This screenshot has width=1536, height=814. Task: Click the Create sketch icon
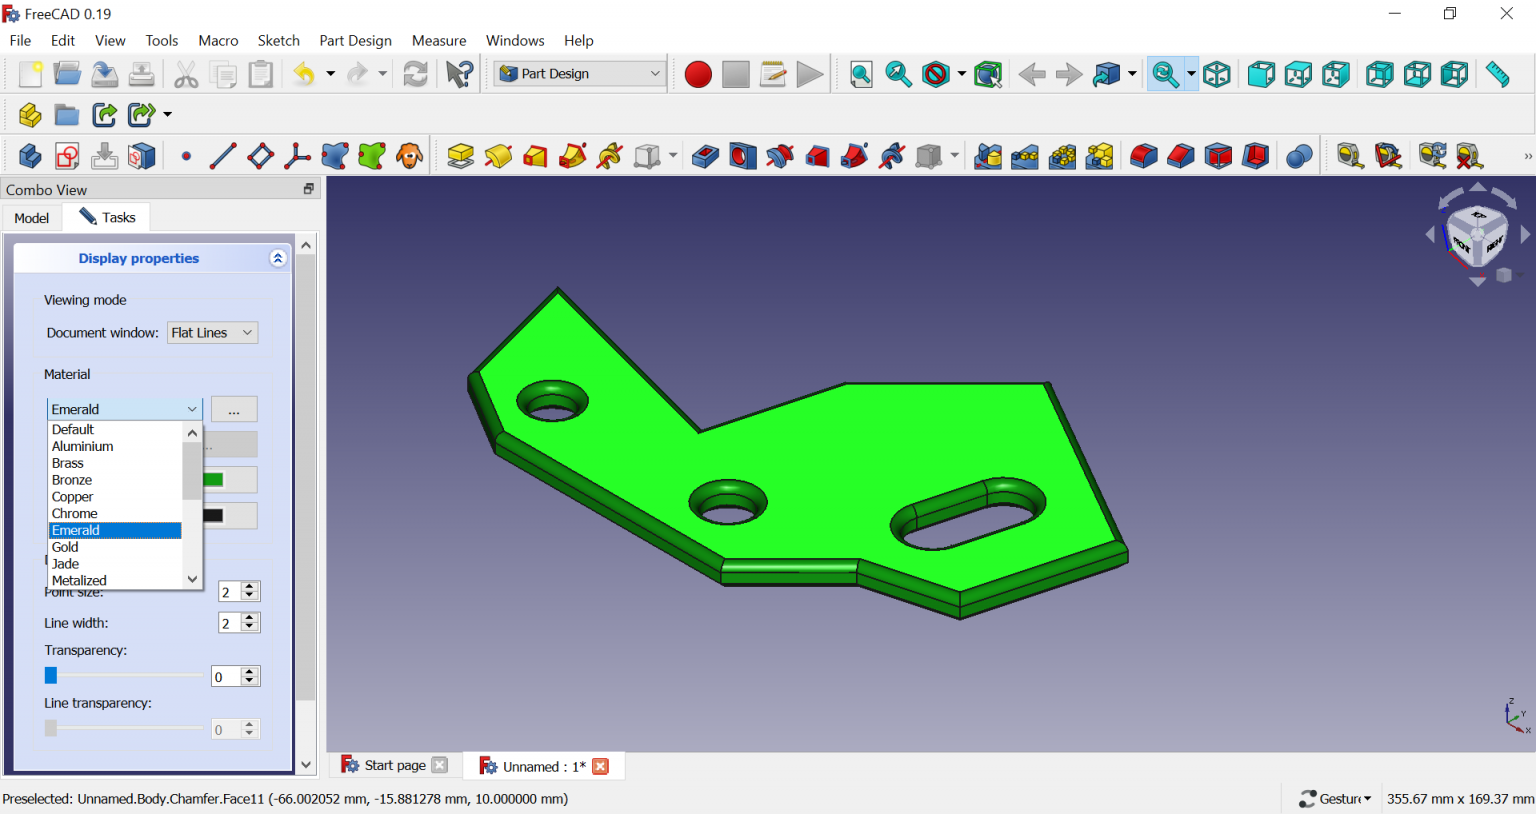point(67,157)
